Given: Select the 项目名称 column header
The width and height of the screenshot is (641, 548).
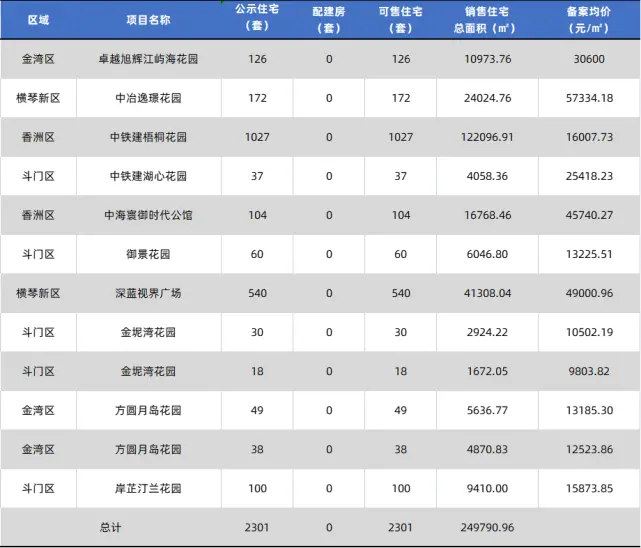Looking at the screenshot, I should [148, 20].
